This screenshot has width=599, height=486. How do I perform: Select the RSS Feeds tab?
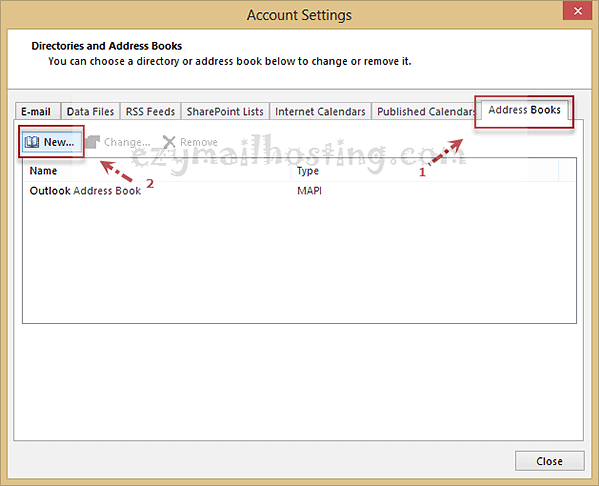tap(151, 111)
